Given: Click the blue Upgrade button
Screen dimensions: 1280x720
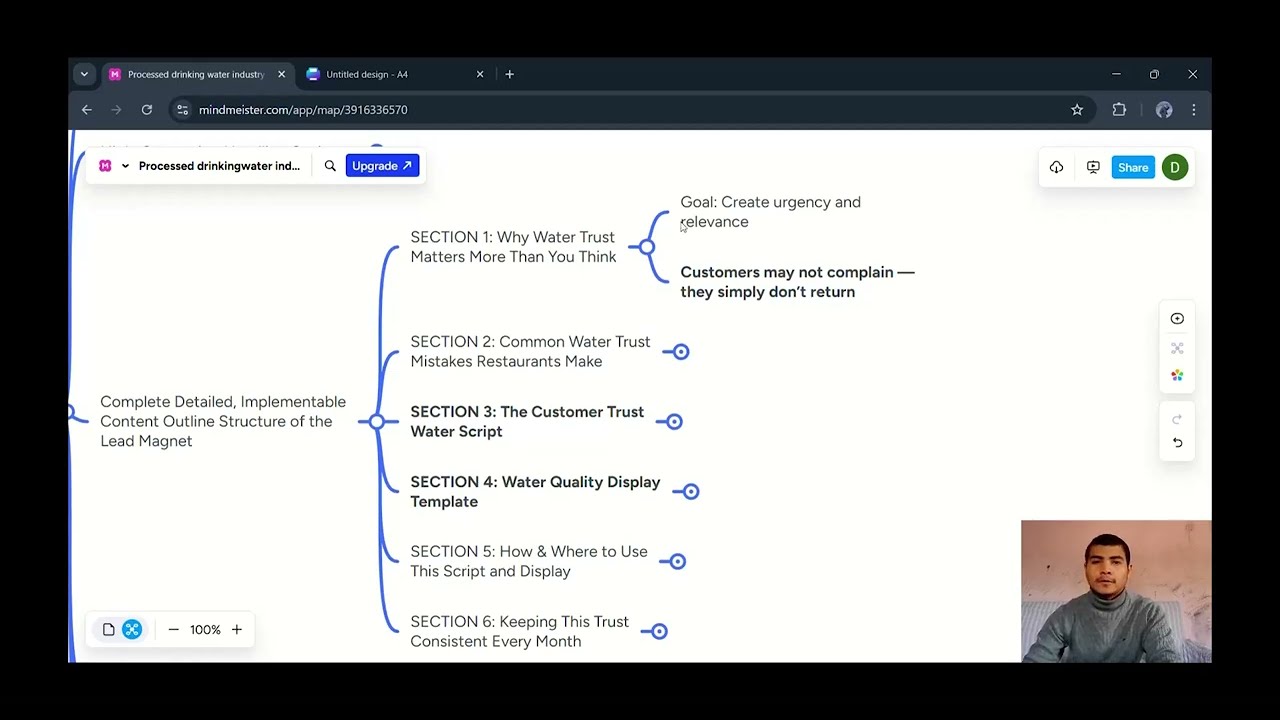Looking at the screenshot, I should (x=382, y=166).
